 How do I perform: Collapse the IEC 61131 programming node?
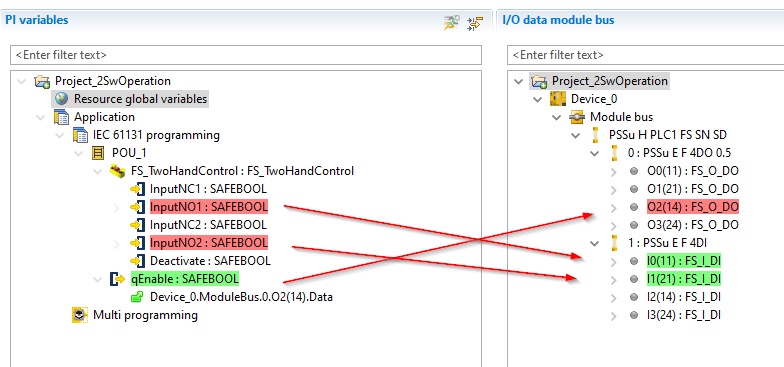[x=60, y=136]
